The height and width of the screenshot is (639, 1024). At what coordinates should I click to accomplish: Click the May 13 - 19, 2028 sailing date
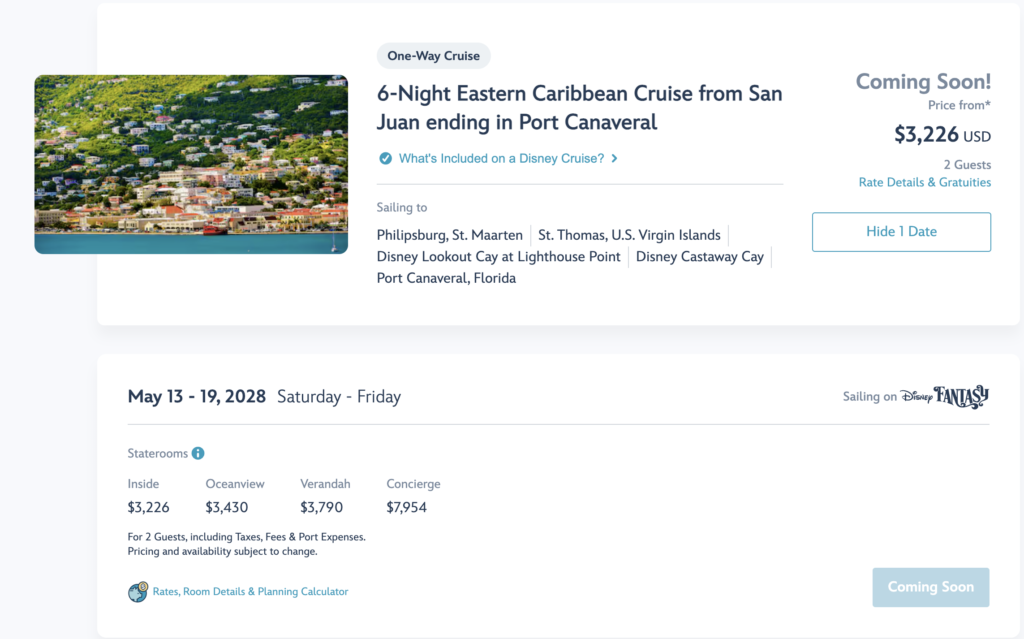pyautogui.click(x=197, y=397)
